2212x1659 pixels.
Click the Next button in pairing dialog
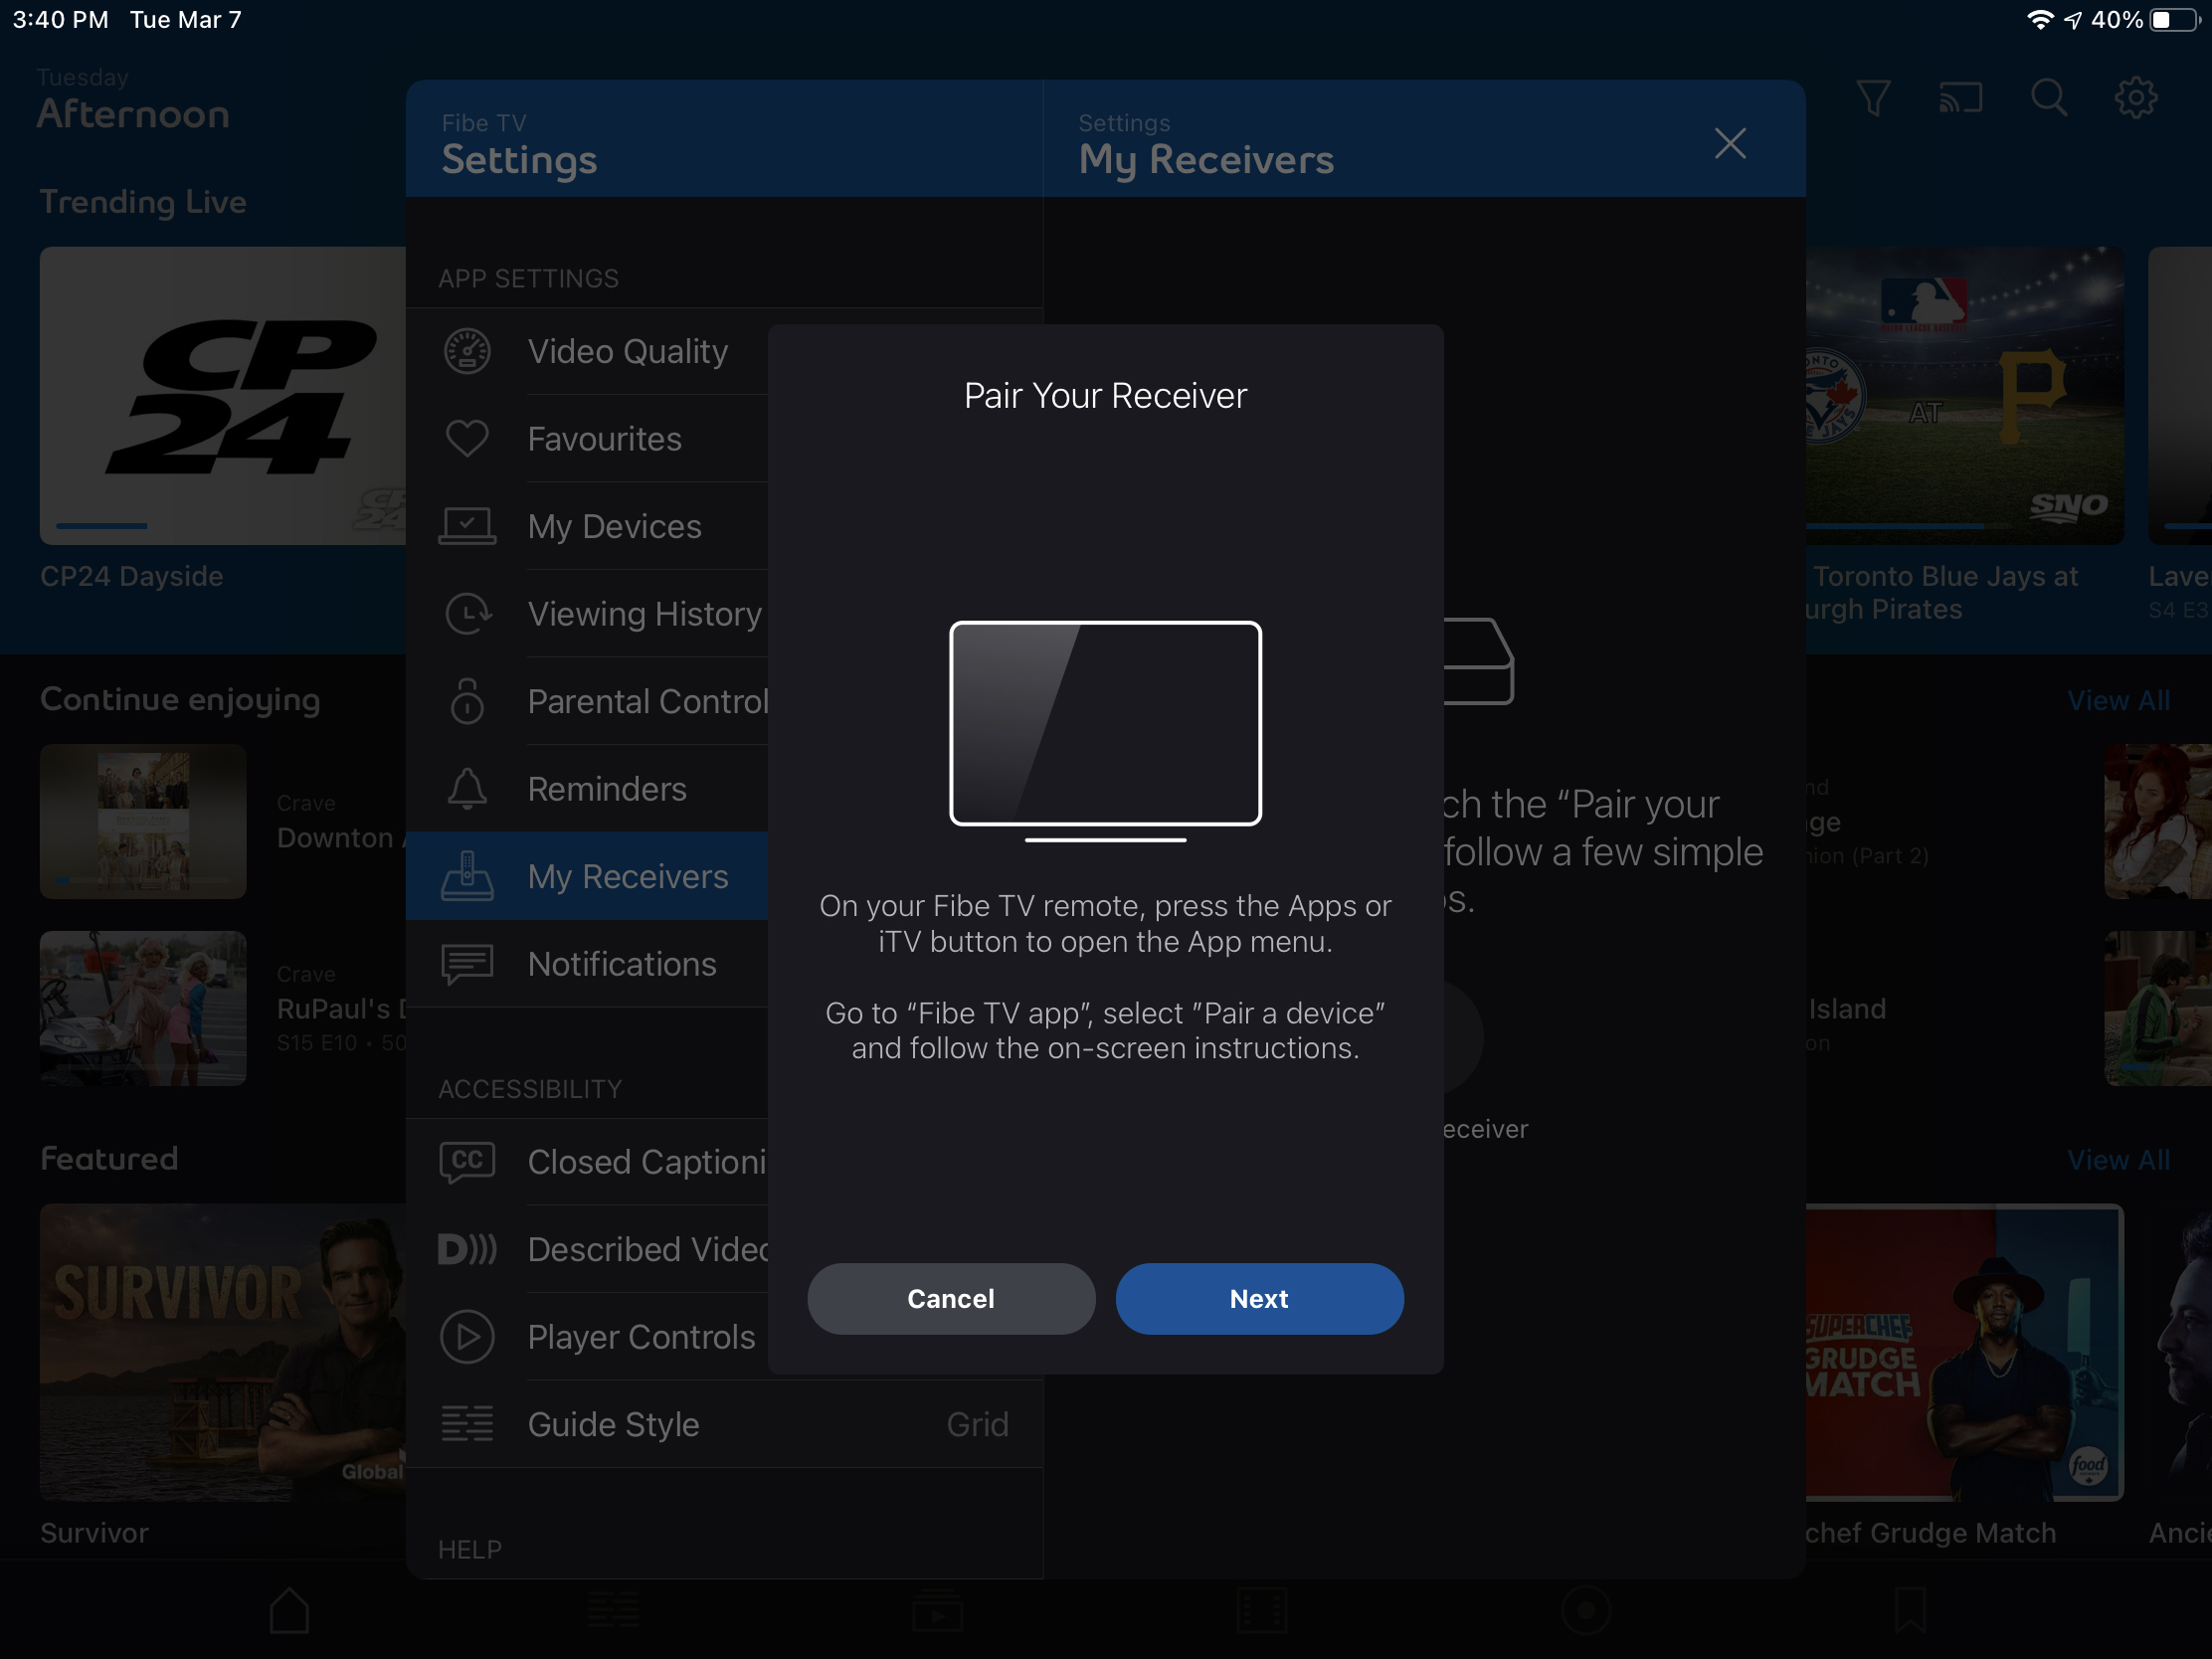[1259, 1298]
